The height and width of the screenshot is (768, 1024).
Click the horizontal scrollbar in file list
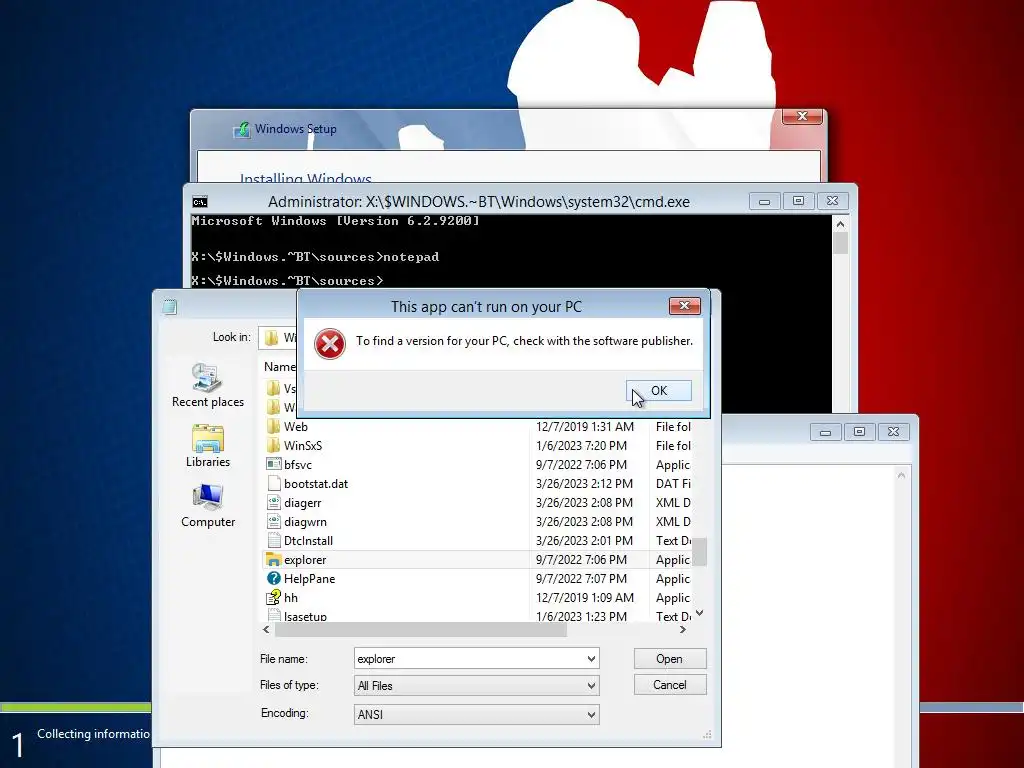tap(421, 630)
